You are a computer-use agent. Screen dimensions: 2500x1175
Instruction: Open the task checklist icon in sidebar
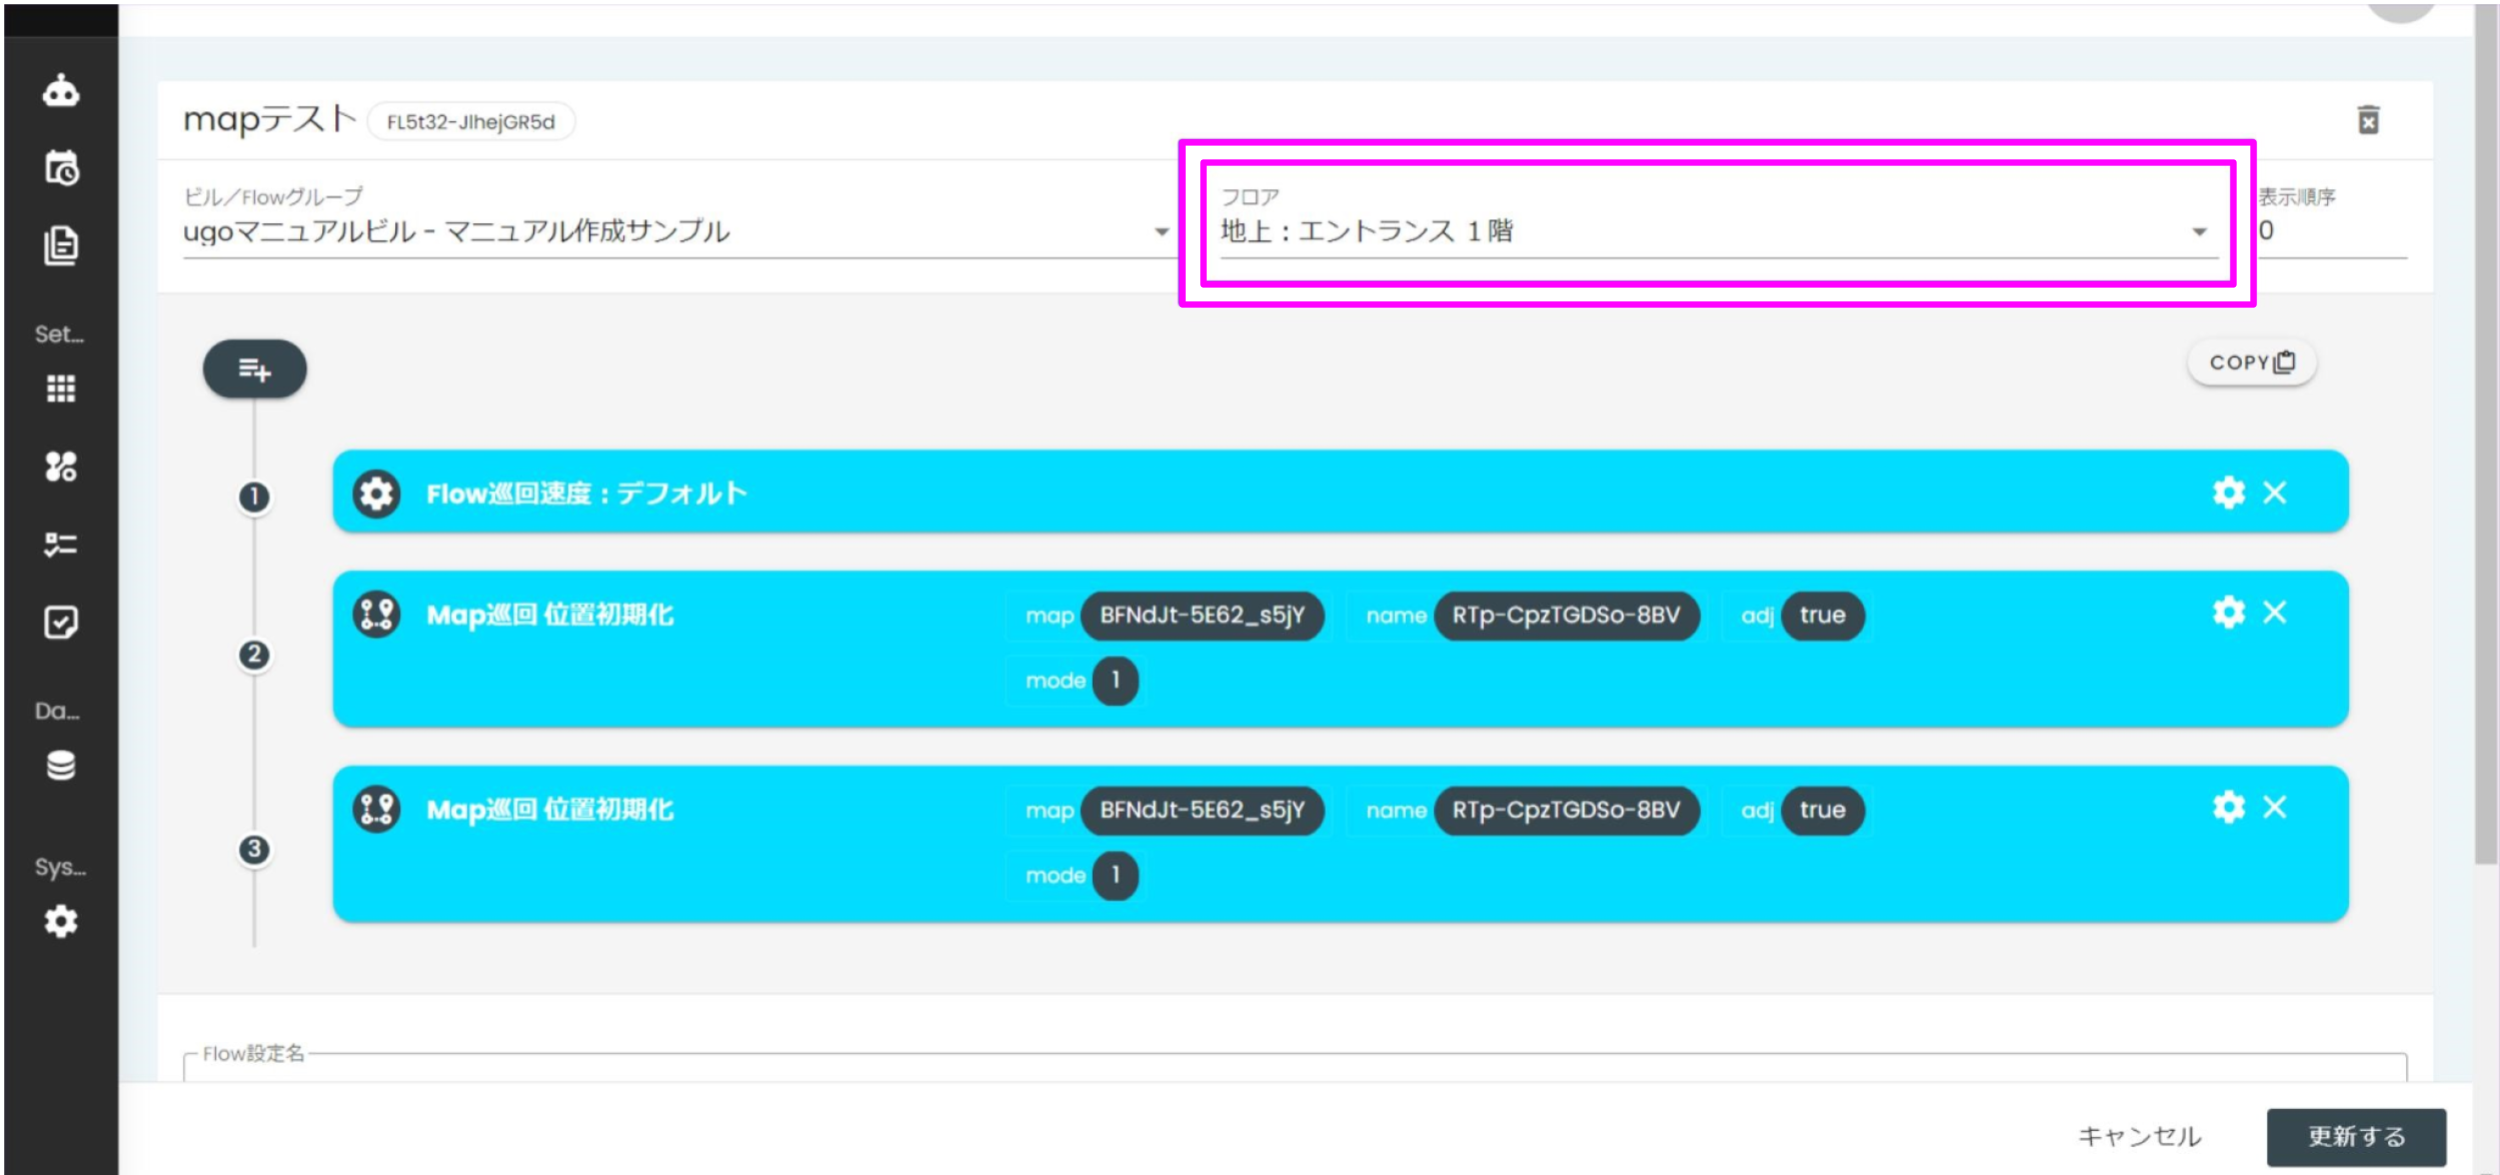(x=60, y=544)
